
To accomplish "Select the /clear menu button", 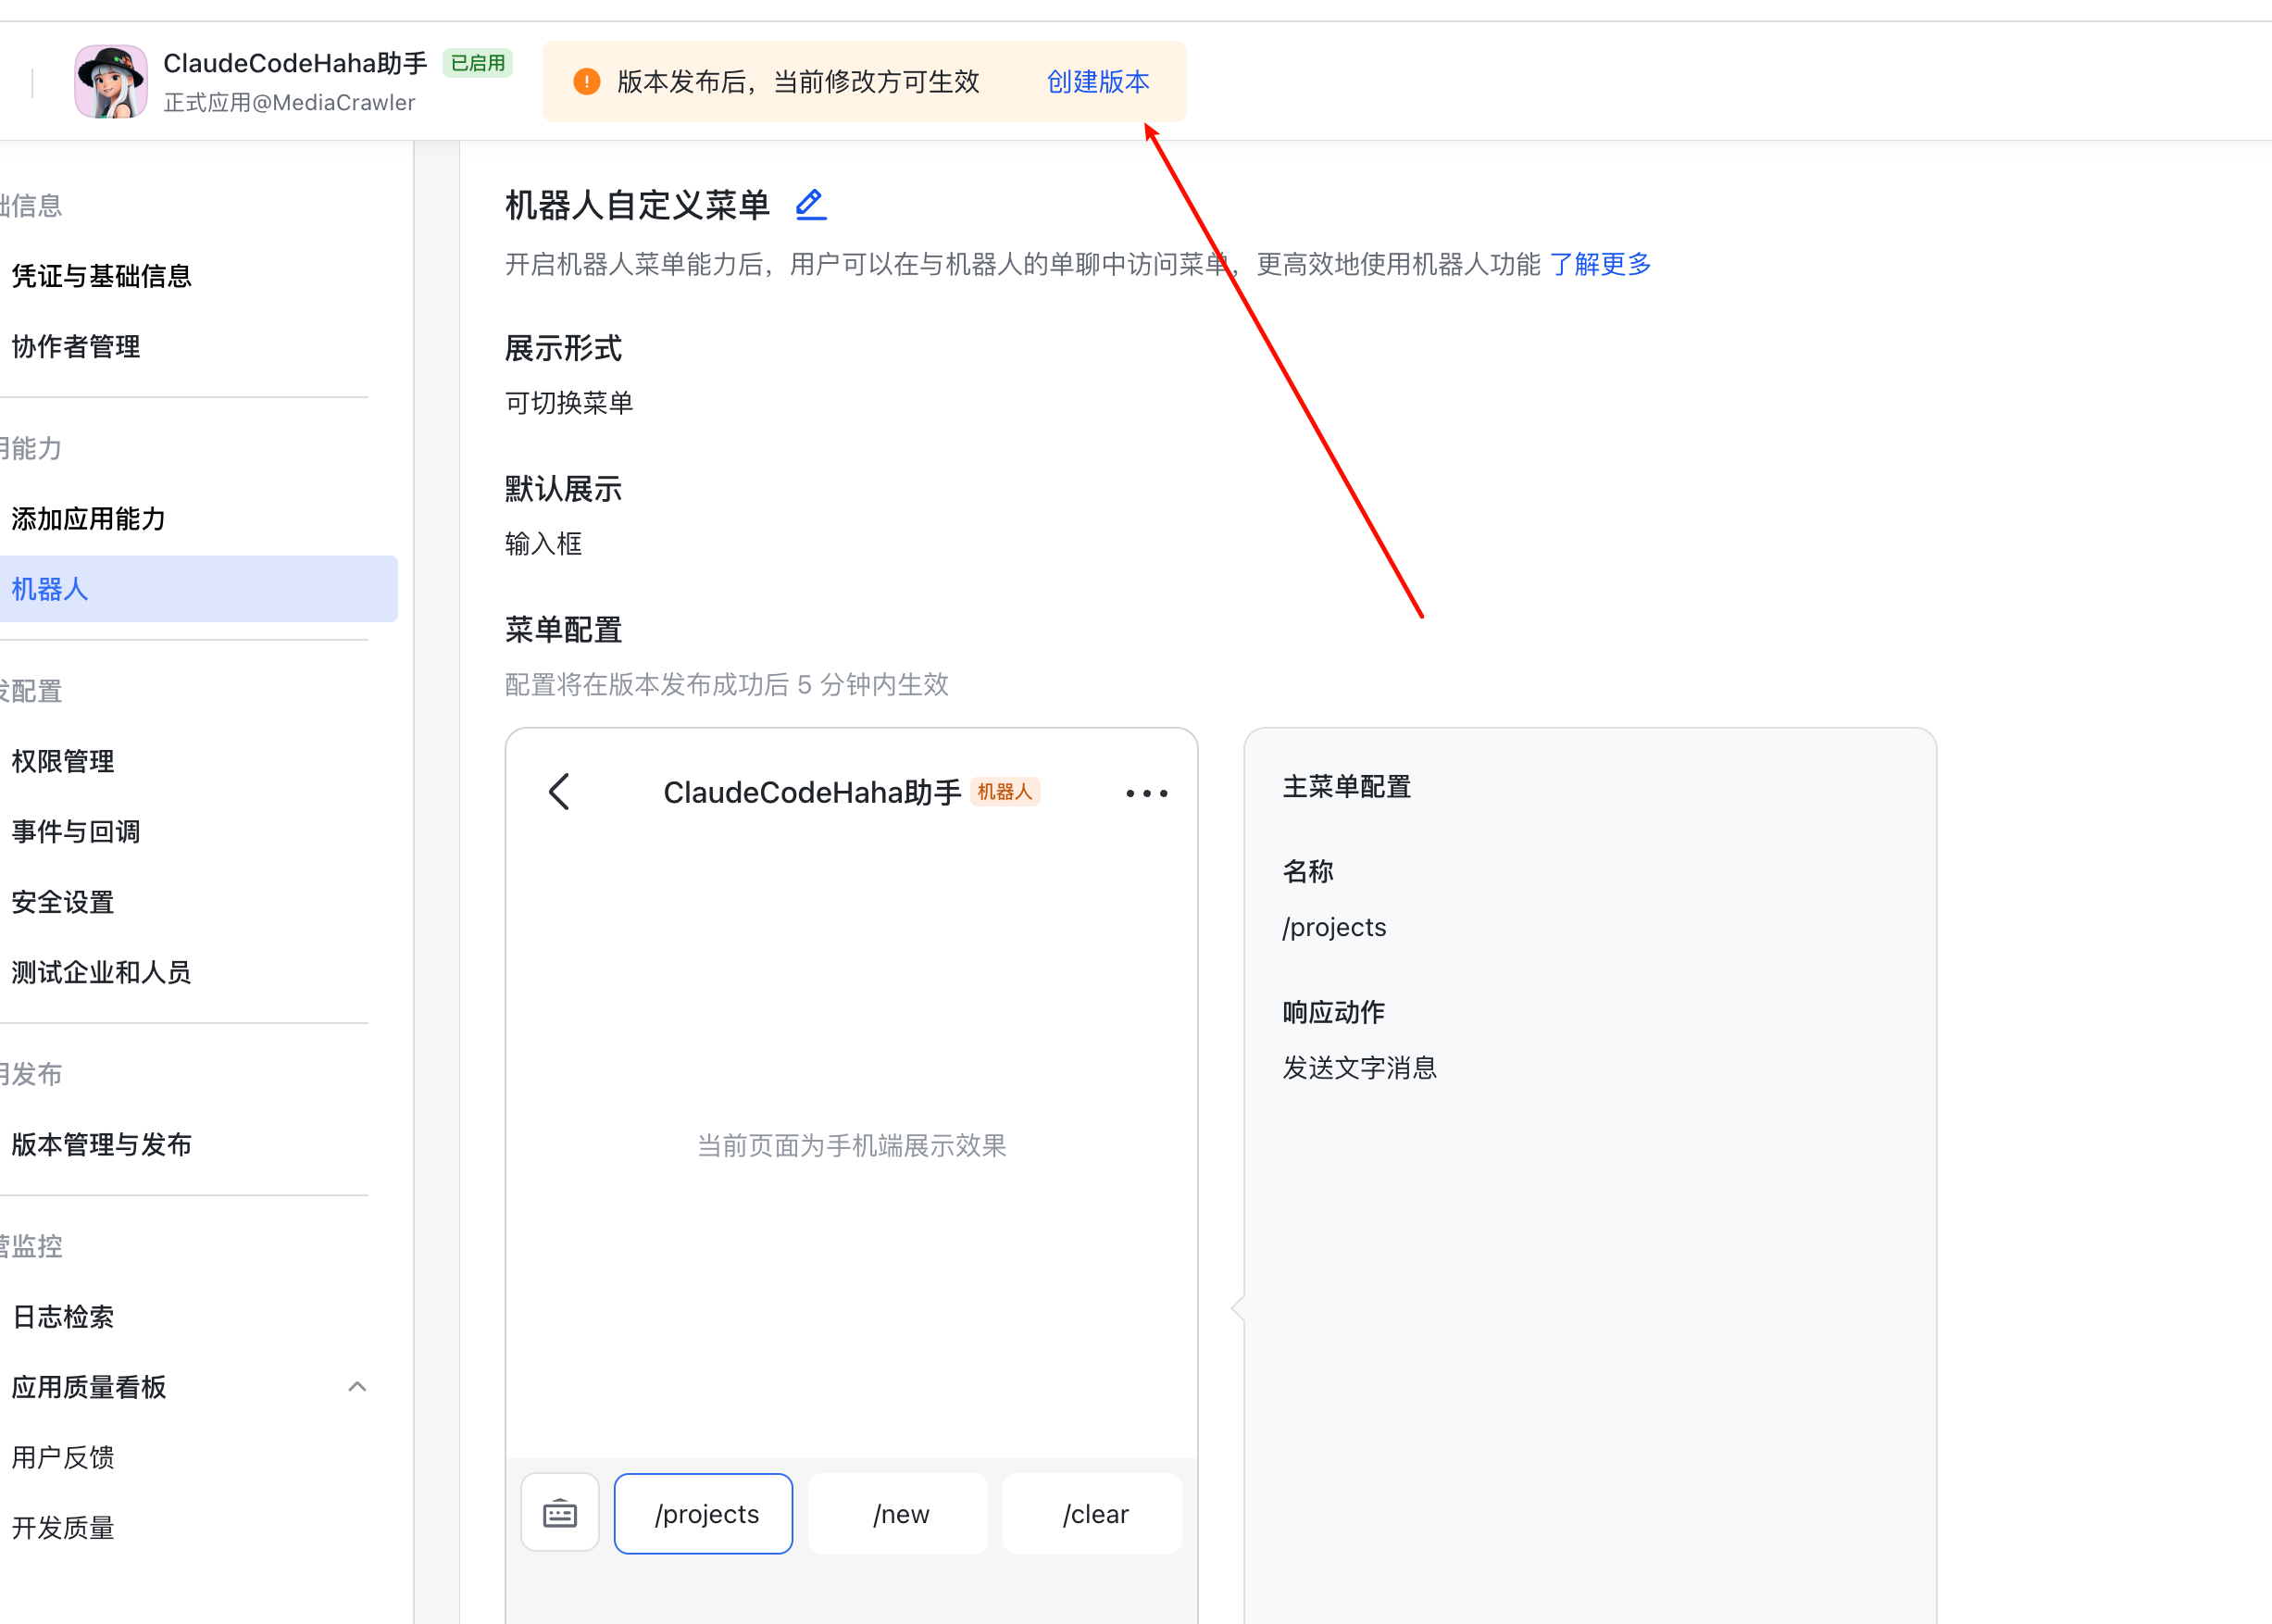I will (1092, 1514).
